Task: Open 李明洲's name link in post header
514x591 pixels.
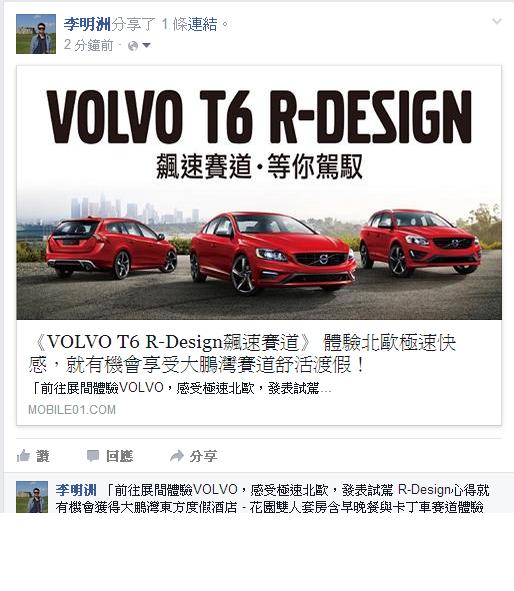Action: coord(87,24)
